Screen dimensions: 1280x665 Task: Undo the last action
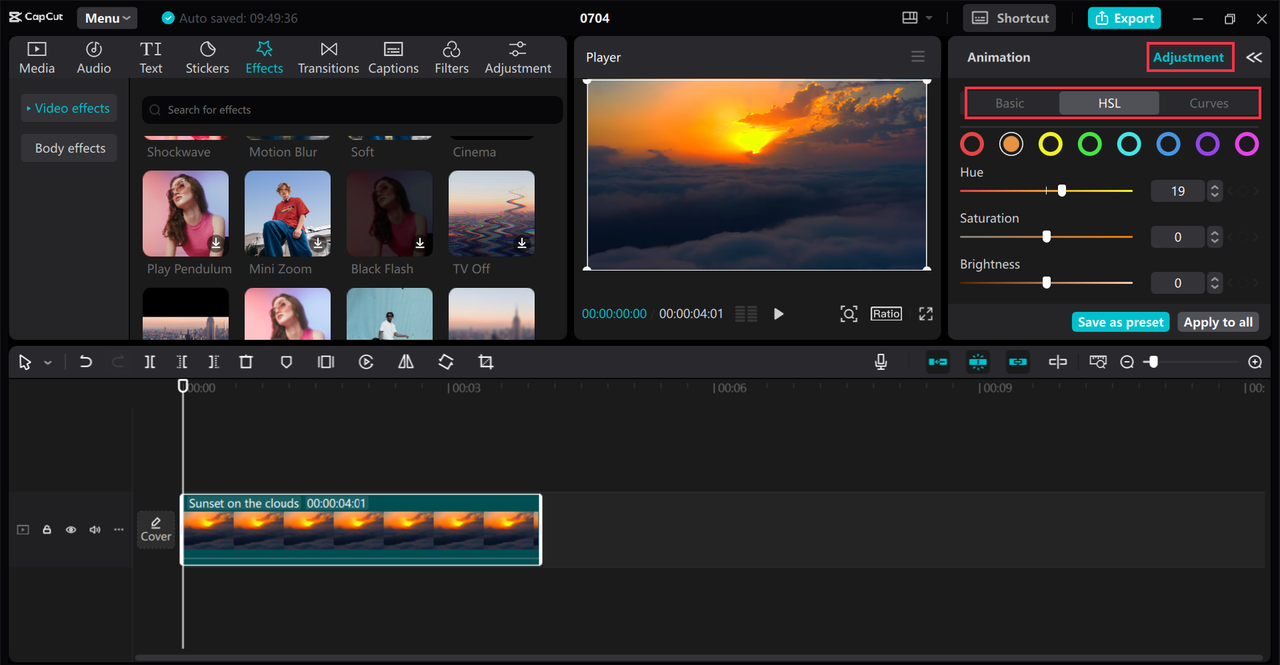86,362
